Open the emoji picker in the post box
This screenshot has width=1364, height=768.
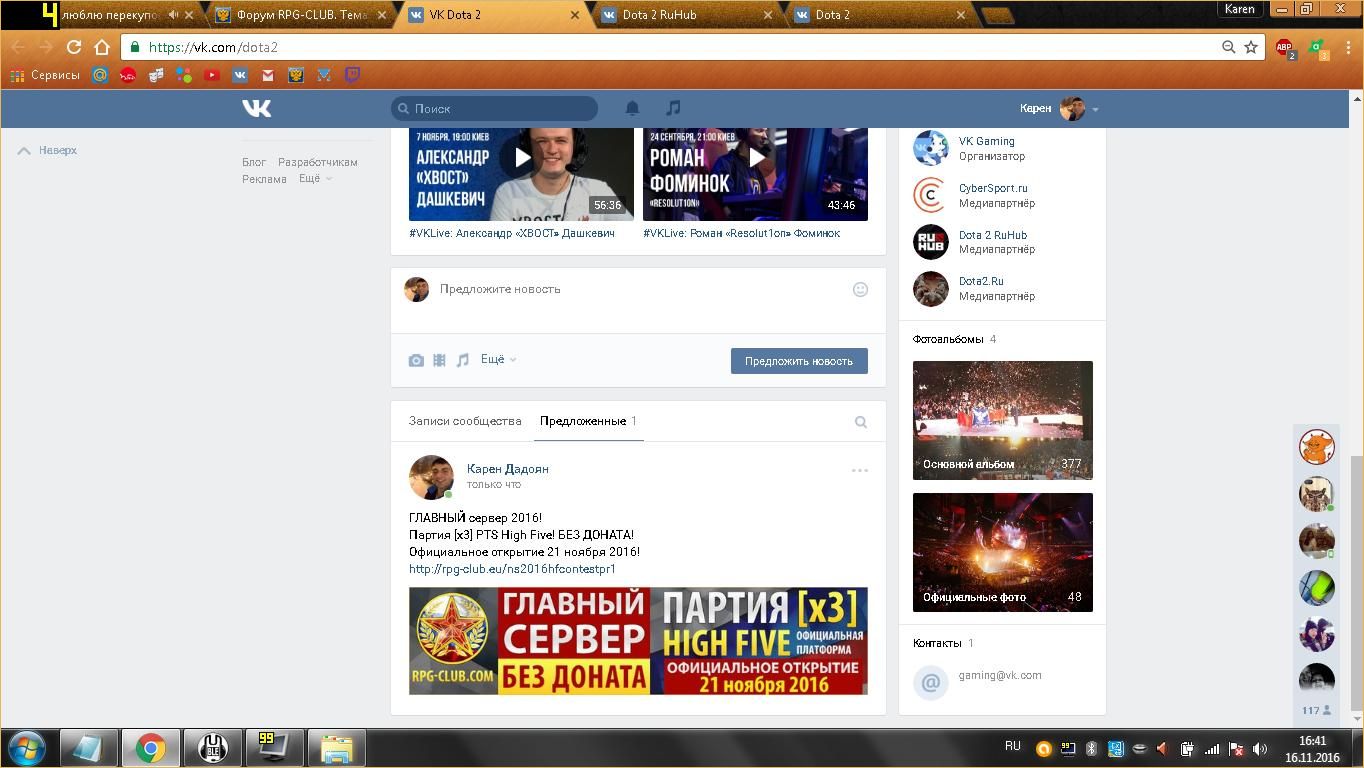[860, 289]
